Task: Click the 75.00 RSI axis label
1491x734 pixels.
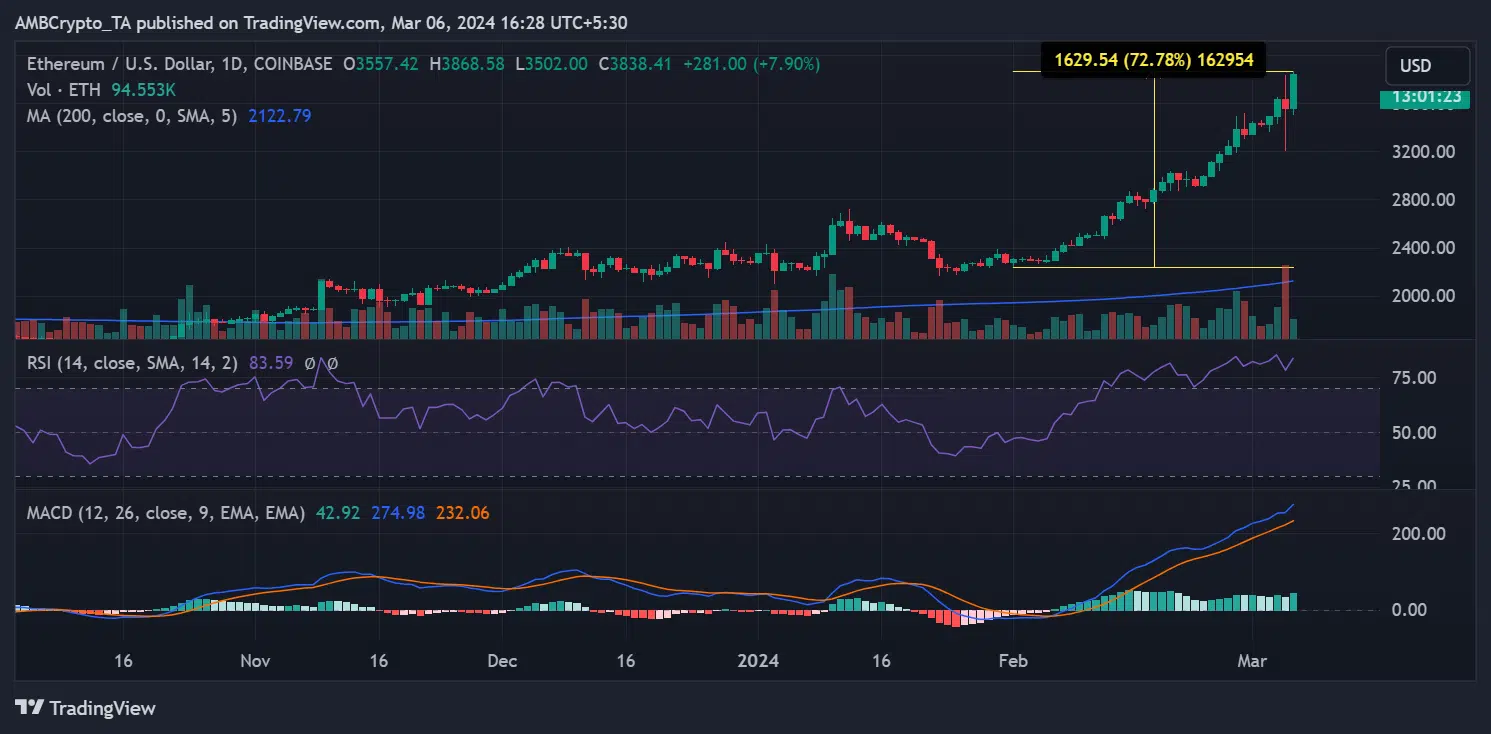Action: tap(1415, 378)
